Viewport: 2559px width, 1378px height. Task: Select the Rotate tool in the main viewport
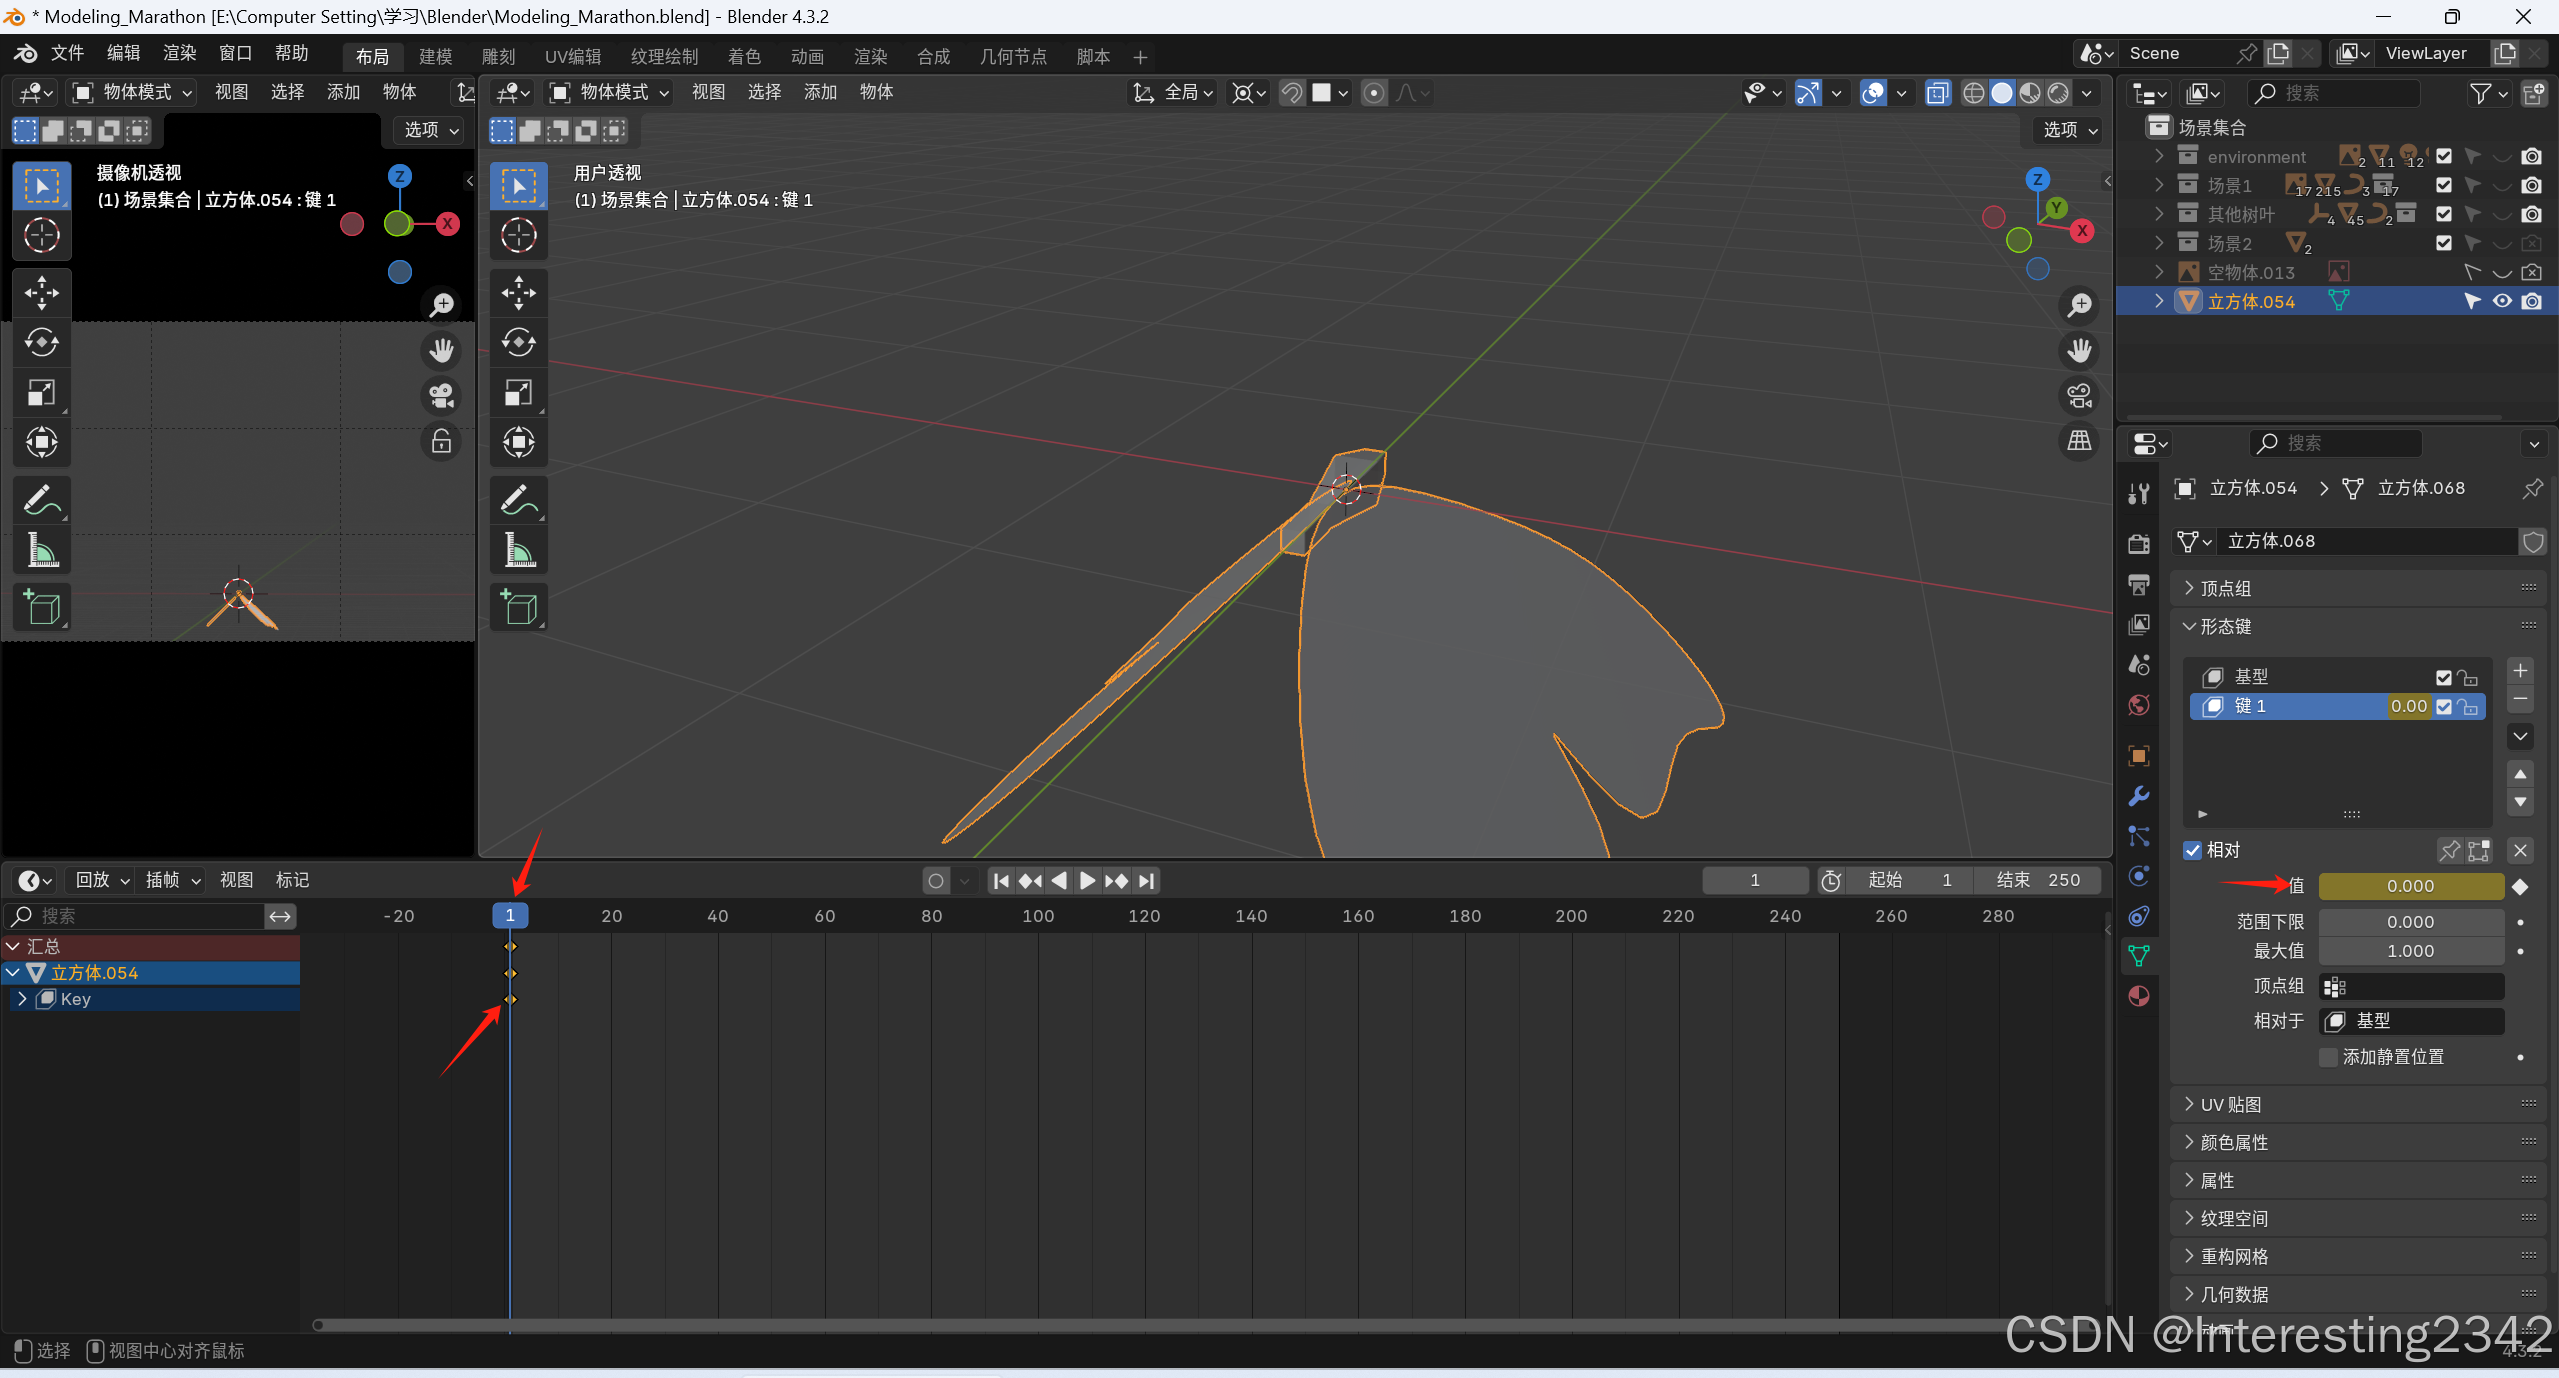518,343
